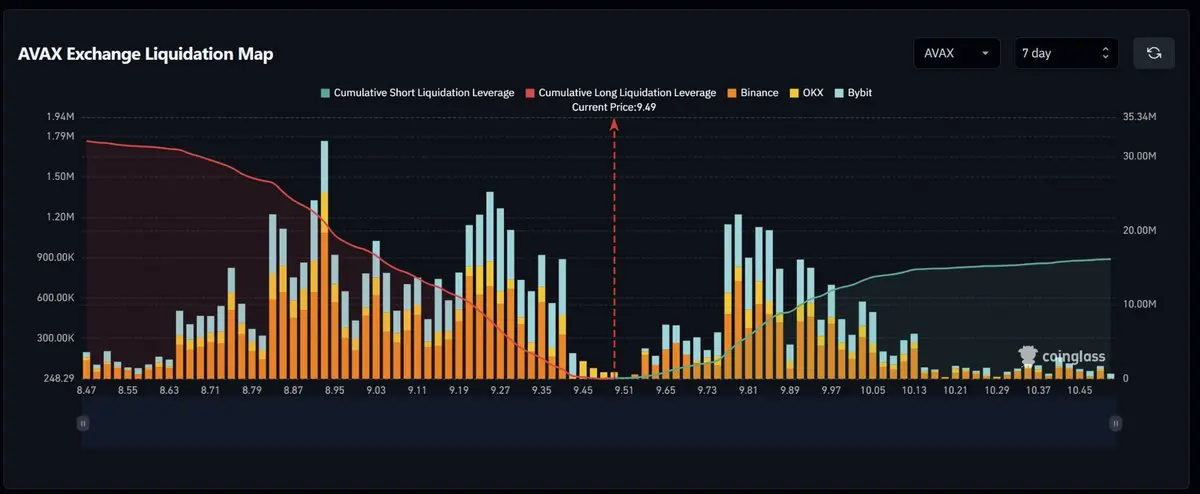
Task: Click the 10.05 x-axis label
Action: pos(873,391)
